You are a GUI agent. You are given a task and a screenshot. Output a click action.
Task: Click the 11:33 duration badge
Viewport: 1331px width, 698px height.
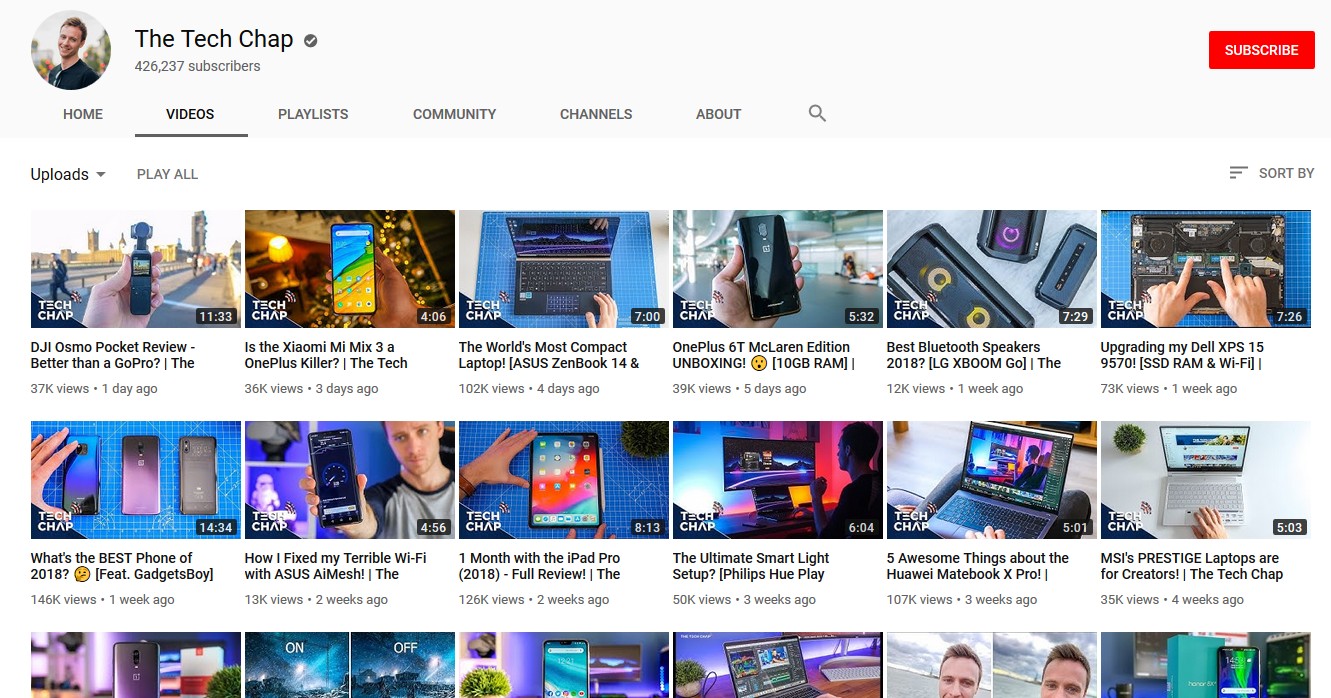point(215,317)
